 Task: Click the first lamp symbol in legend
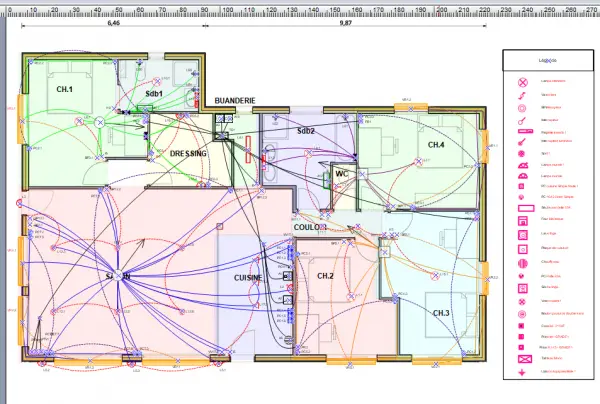(x=522, y=82)
